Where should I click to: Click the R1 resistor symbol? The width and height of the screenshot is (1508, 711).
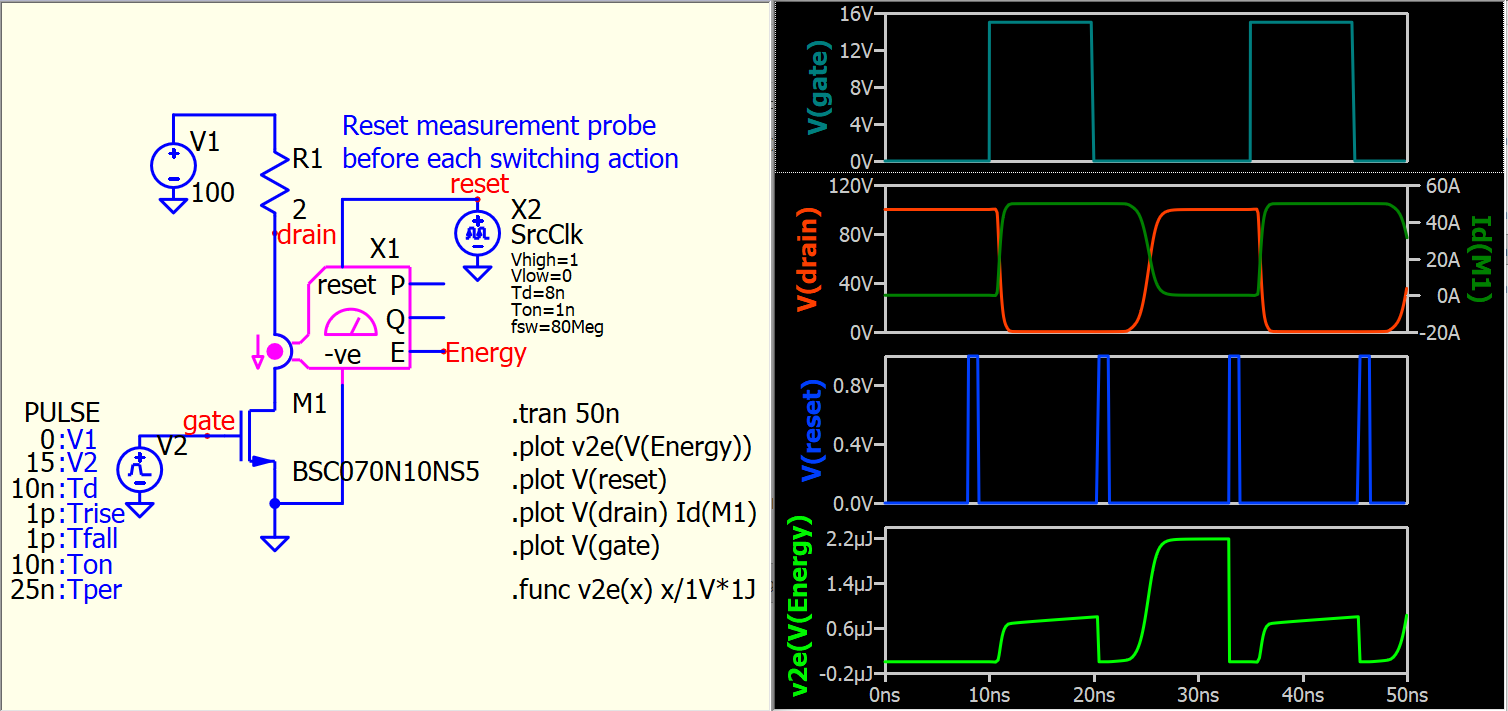pyautogui.click(x=273, y=182)
